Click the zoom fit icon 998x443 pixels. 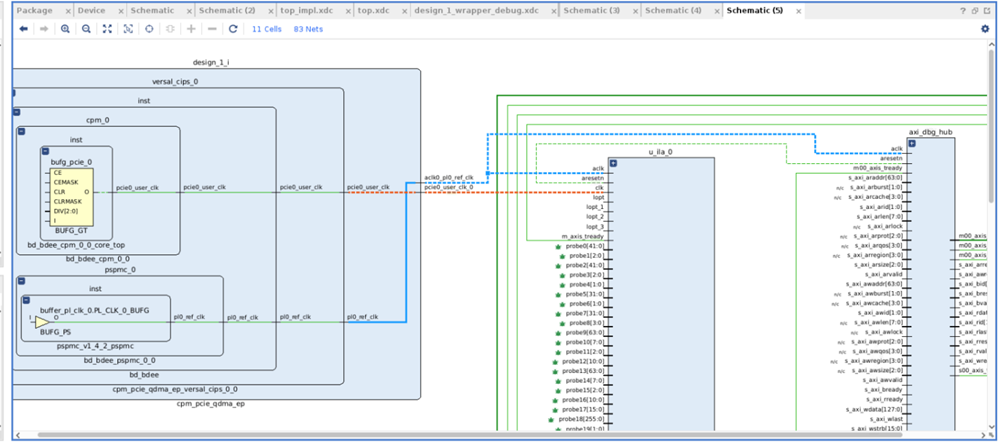pos(107,29)
